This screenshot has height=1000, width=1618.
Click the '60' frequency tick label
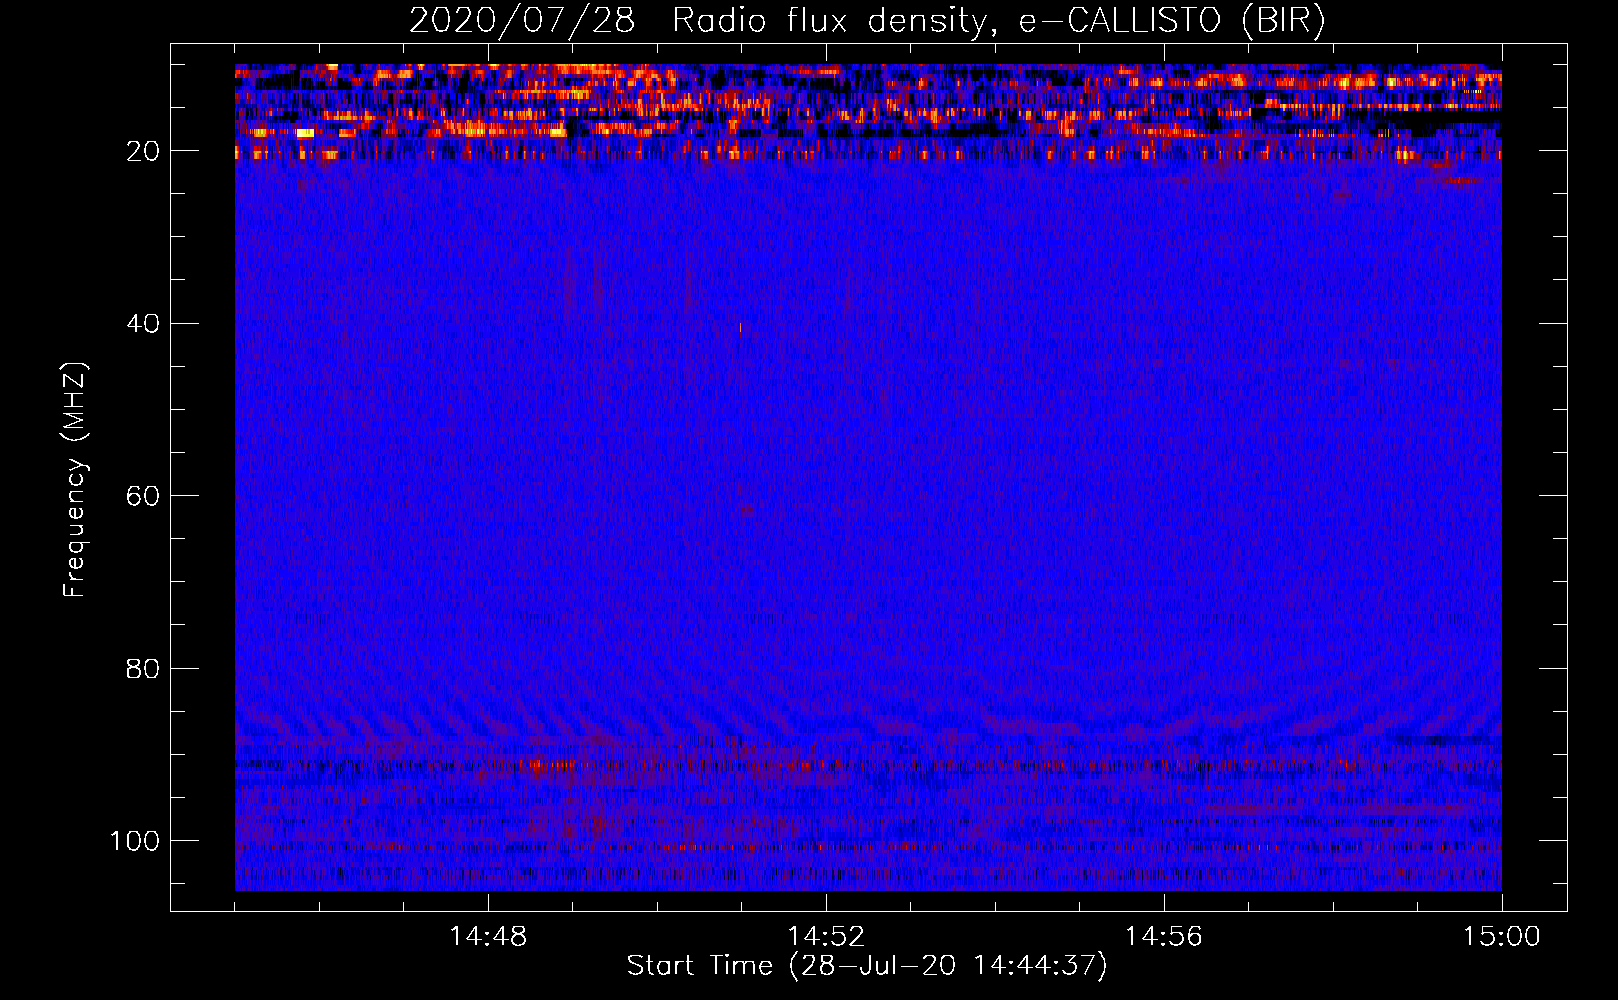point(143,496)
